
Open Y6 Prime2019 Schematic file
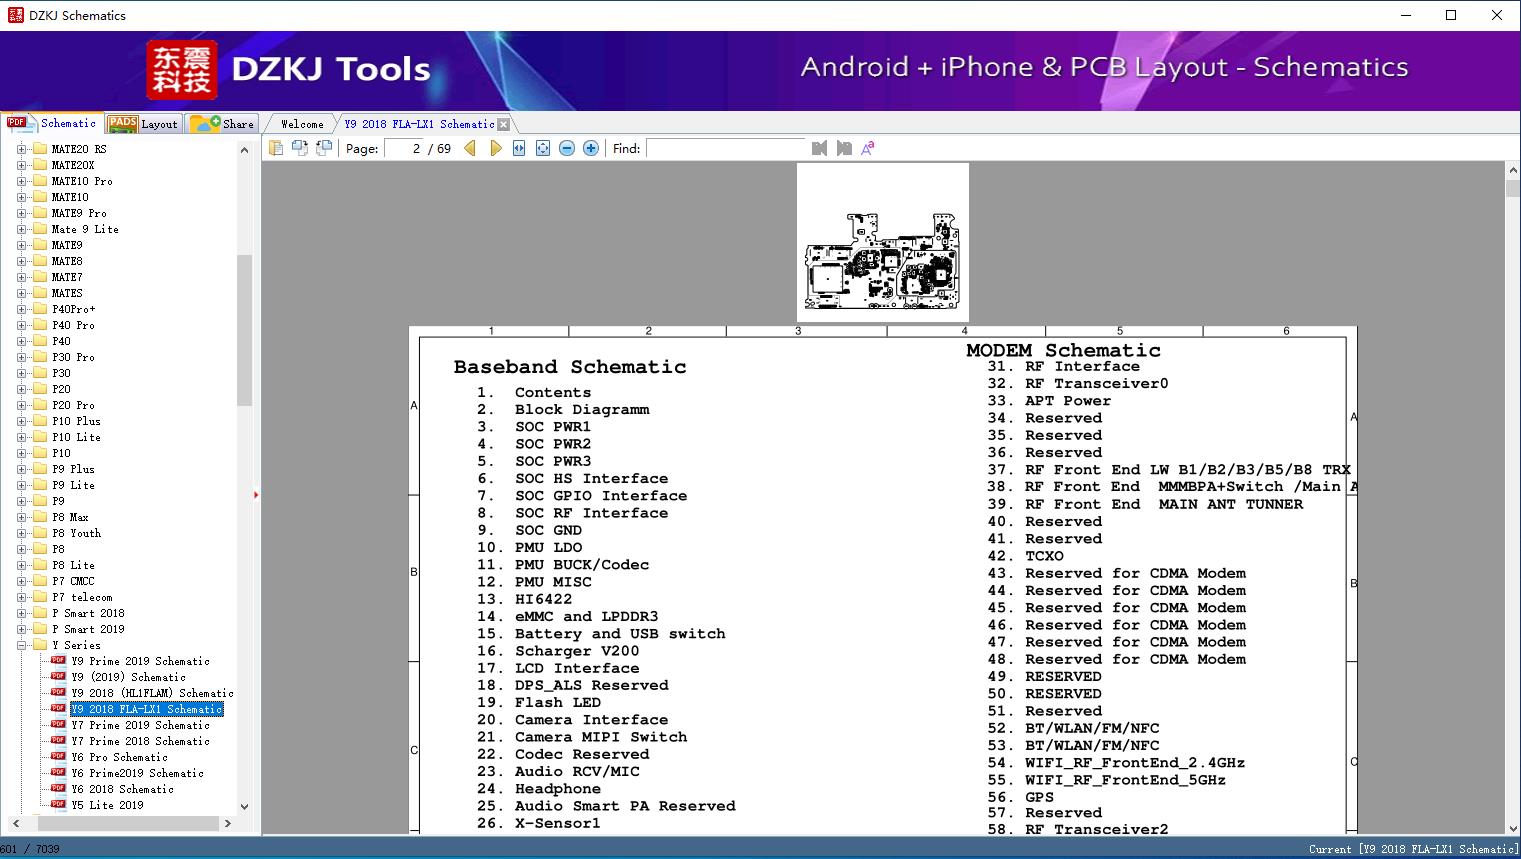click(138, 773)
